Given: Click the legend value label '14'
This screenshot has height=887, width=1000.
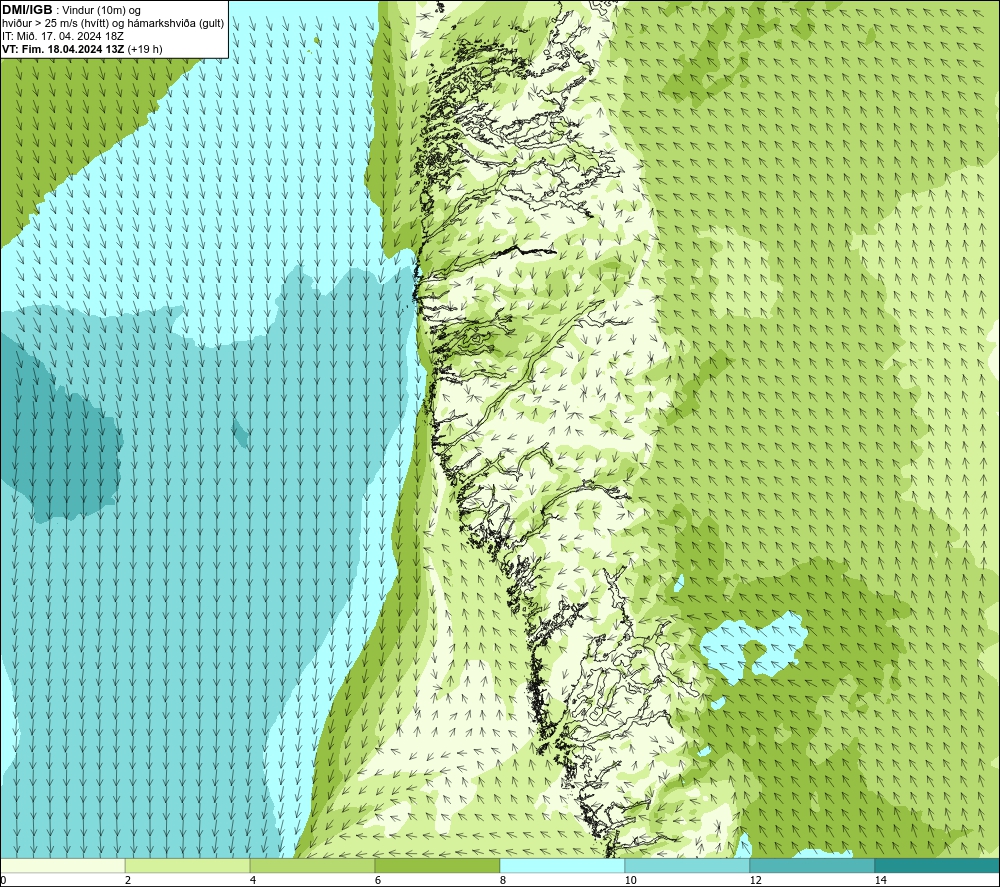Looking at the screenshot, I should [880, 880].
